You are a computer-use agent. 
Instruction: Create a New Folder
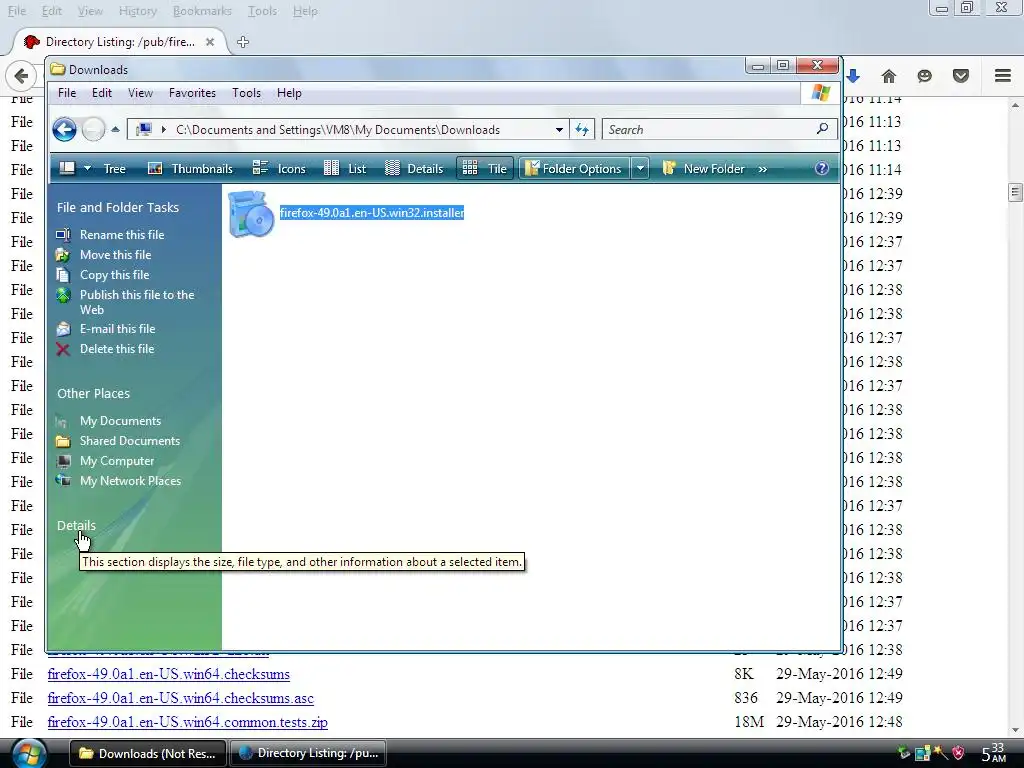coord(703,168)
